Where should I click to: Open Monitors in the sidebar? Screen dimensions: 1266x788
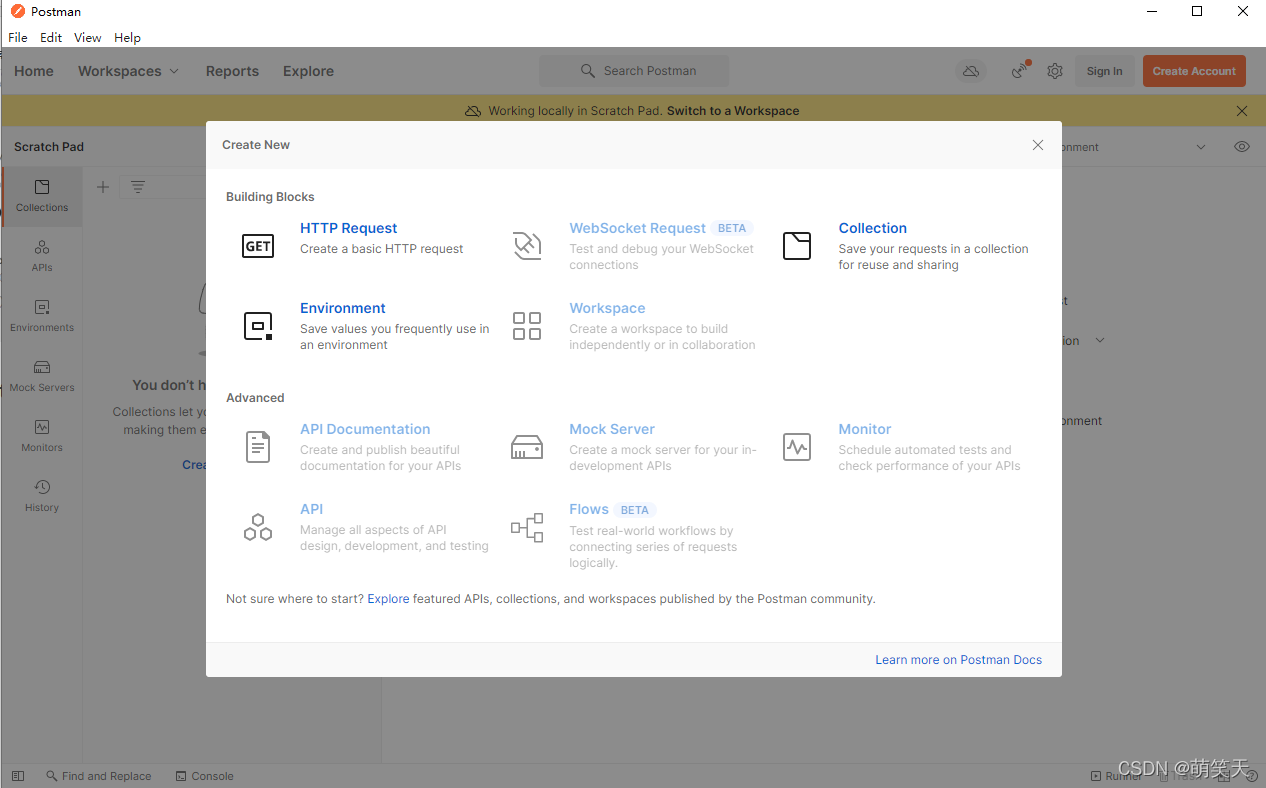click(42, 436)
